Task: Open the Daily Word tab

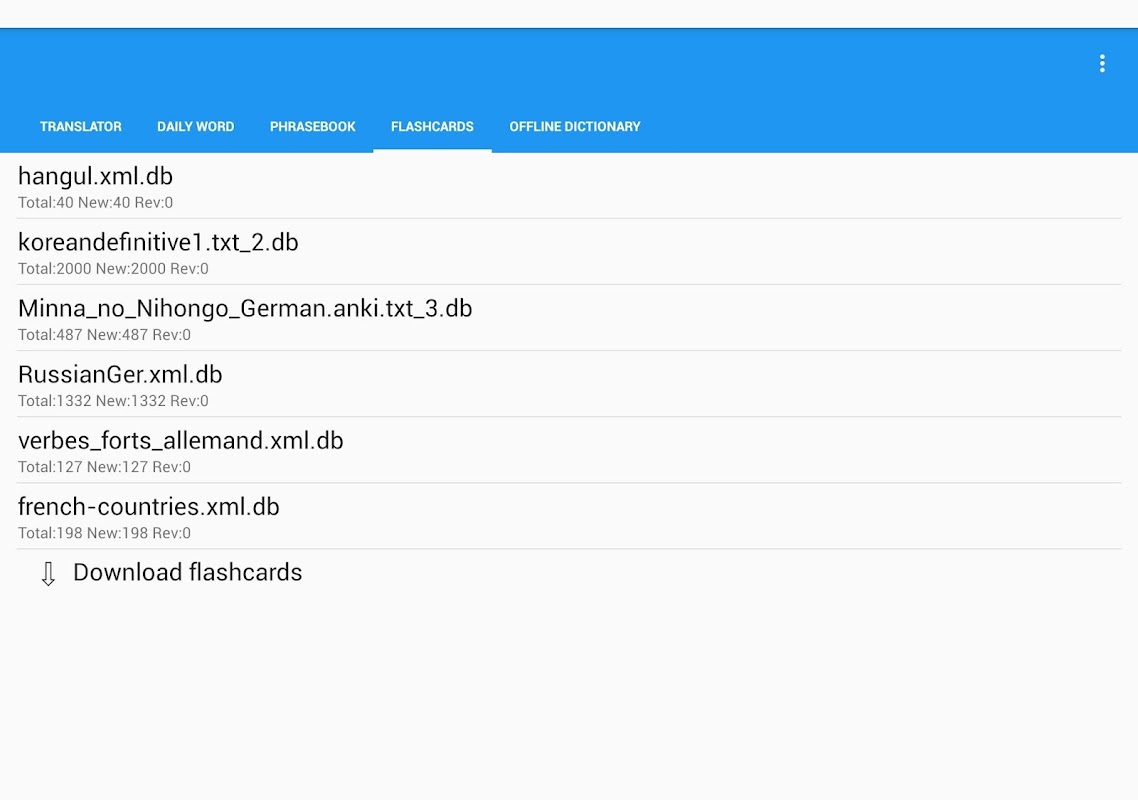Action: [x=195, y=126]
